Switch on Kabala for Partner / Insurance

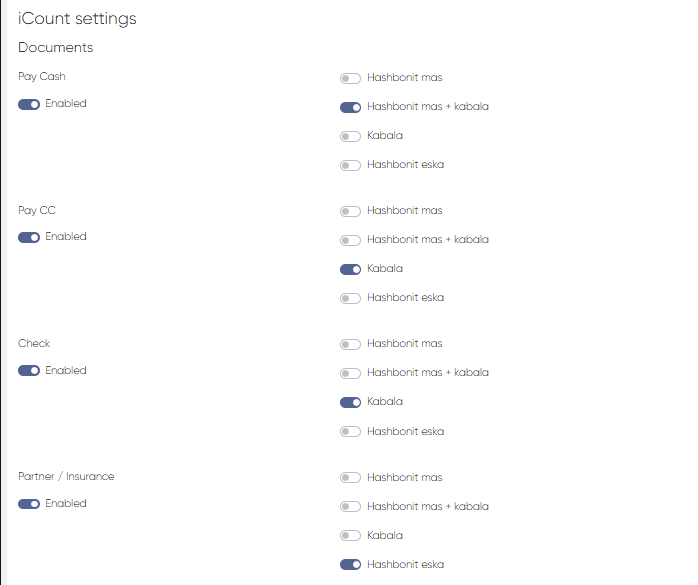click(350, 536)
